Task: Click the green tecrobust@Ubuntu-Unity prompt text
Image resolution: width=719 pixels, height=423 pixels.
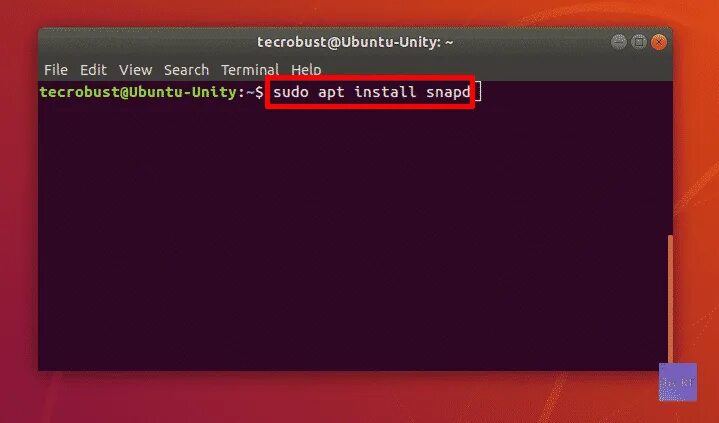Action: (x=138, y=92)
